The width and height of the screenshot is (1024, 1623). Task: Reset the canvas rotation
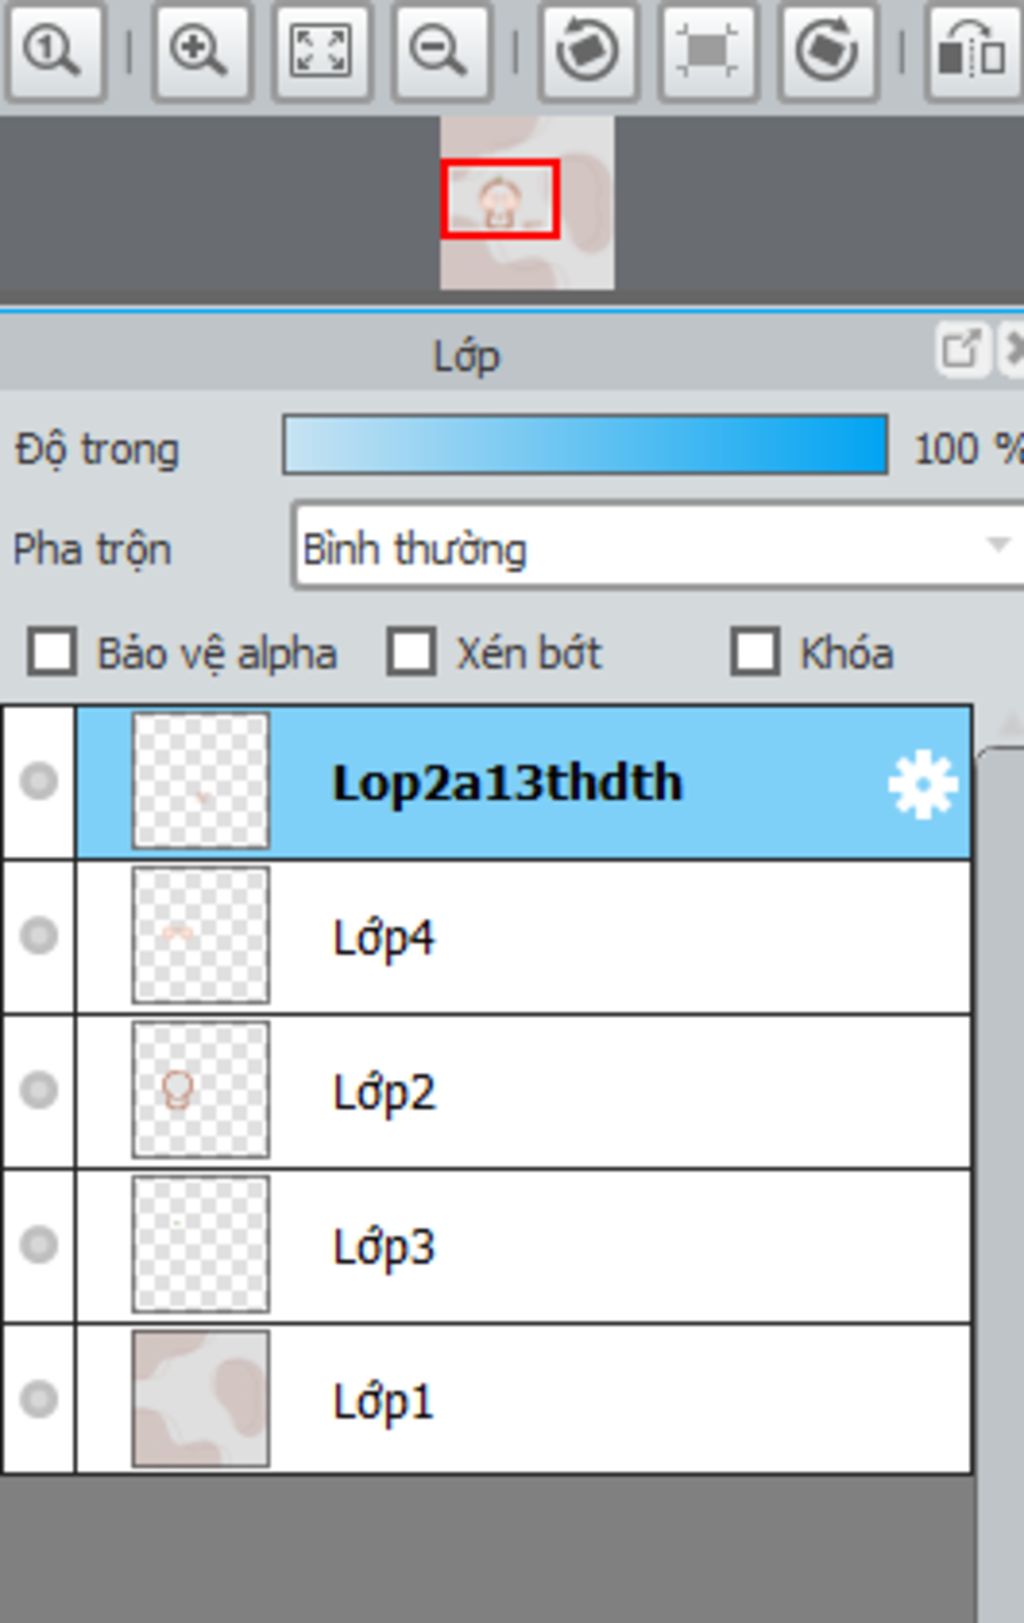tap(706, 50)
